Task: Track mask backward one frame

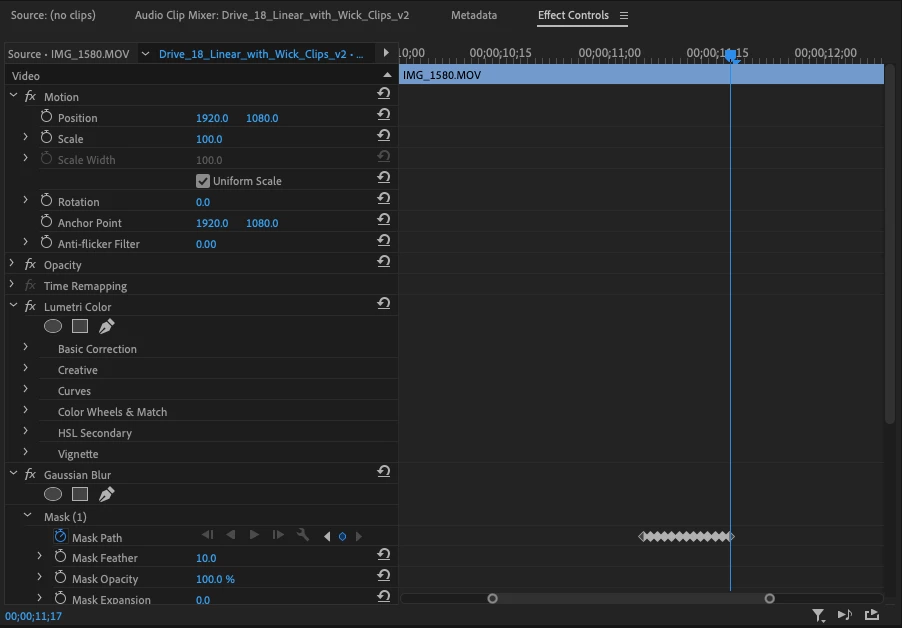Action: (x=208, y=535)
